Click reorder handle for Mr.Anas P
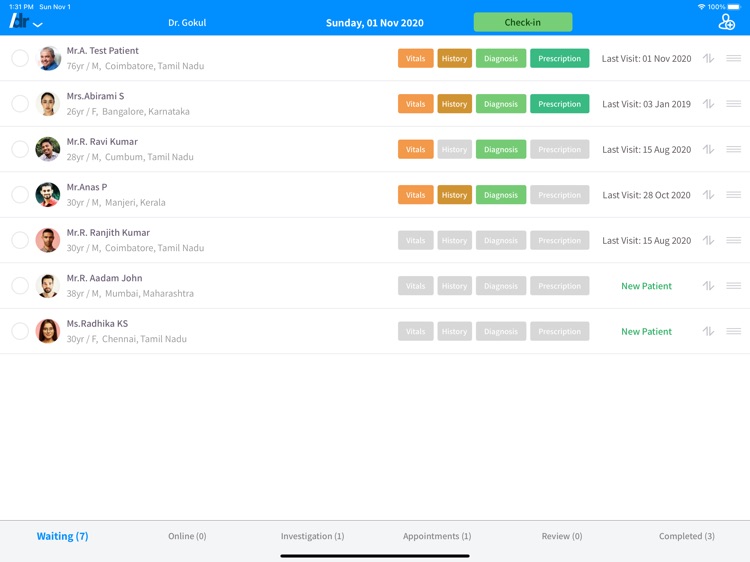This screenshot has height=562, width=750. point(734,195)
